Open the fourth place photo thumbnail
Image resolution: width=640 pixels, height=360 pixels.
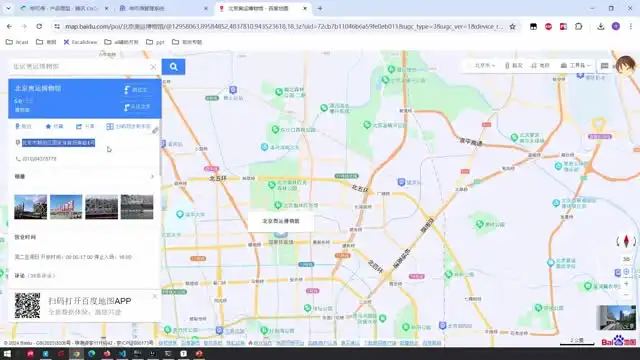[137, 207]
